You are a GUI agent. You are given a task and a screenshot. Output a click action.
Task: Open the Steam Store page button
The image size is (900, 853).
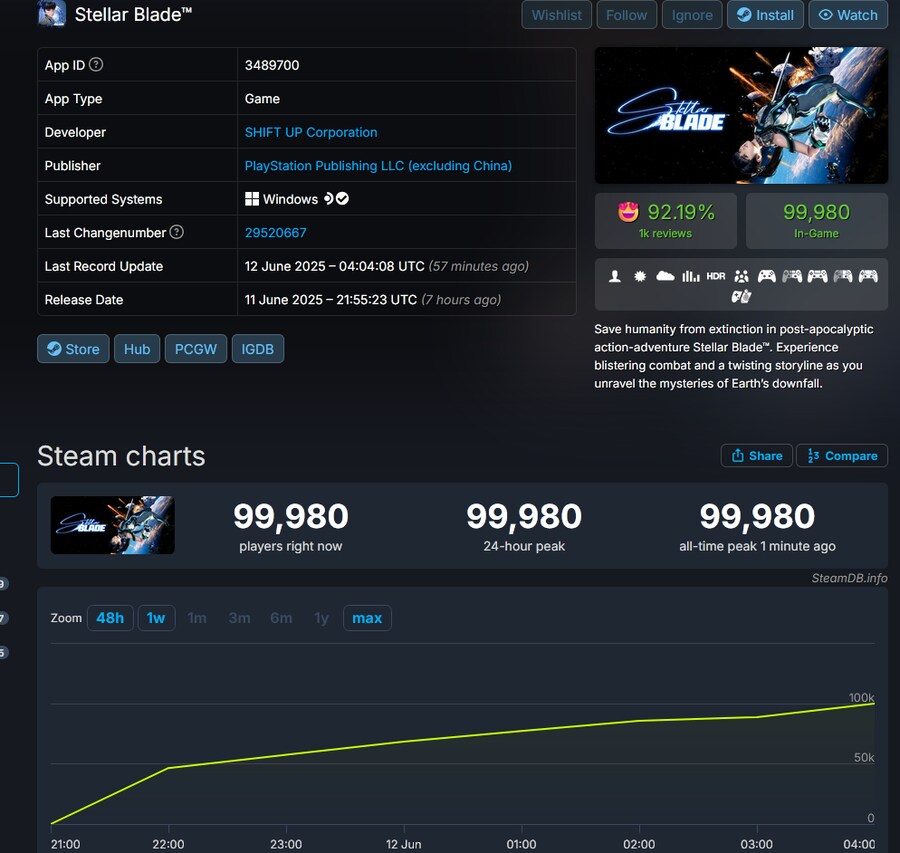[73, 348]
